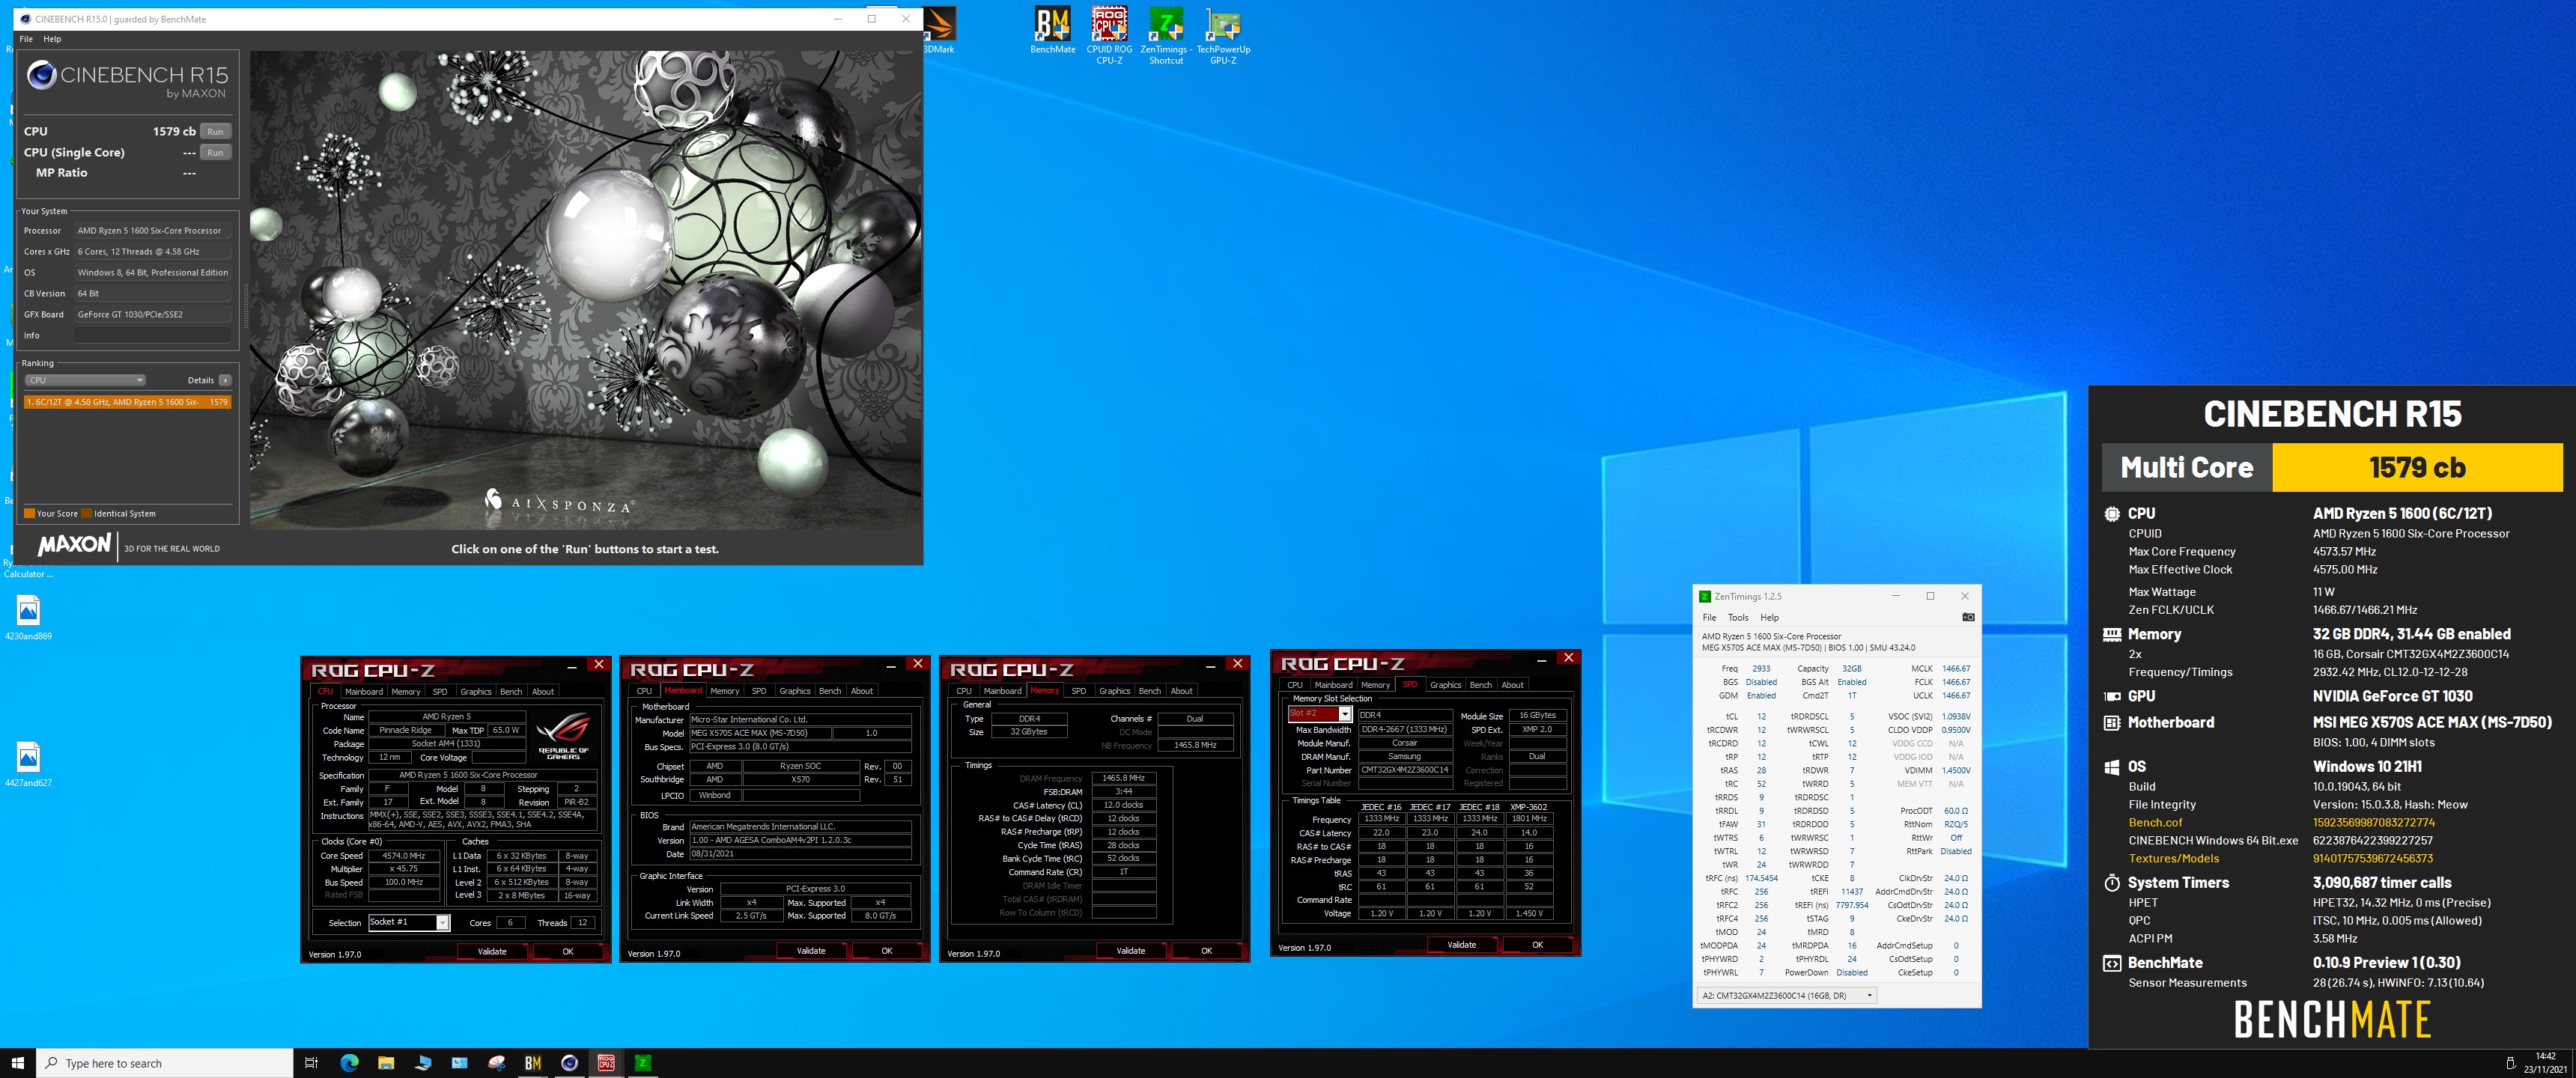Open the TechPowerUp GPU-Z desktop shortcut
This screenshot has height=1078, width=2576.
(x=1223, y=35)
